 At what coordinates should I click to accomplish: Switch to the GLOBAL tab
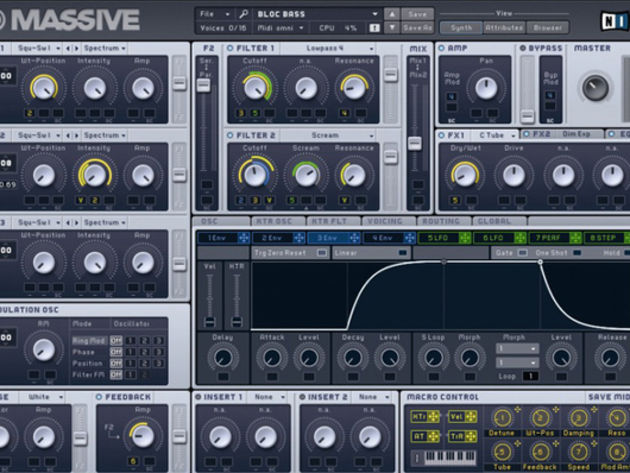tap(499, 221)
